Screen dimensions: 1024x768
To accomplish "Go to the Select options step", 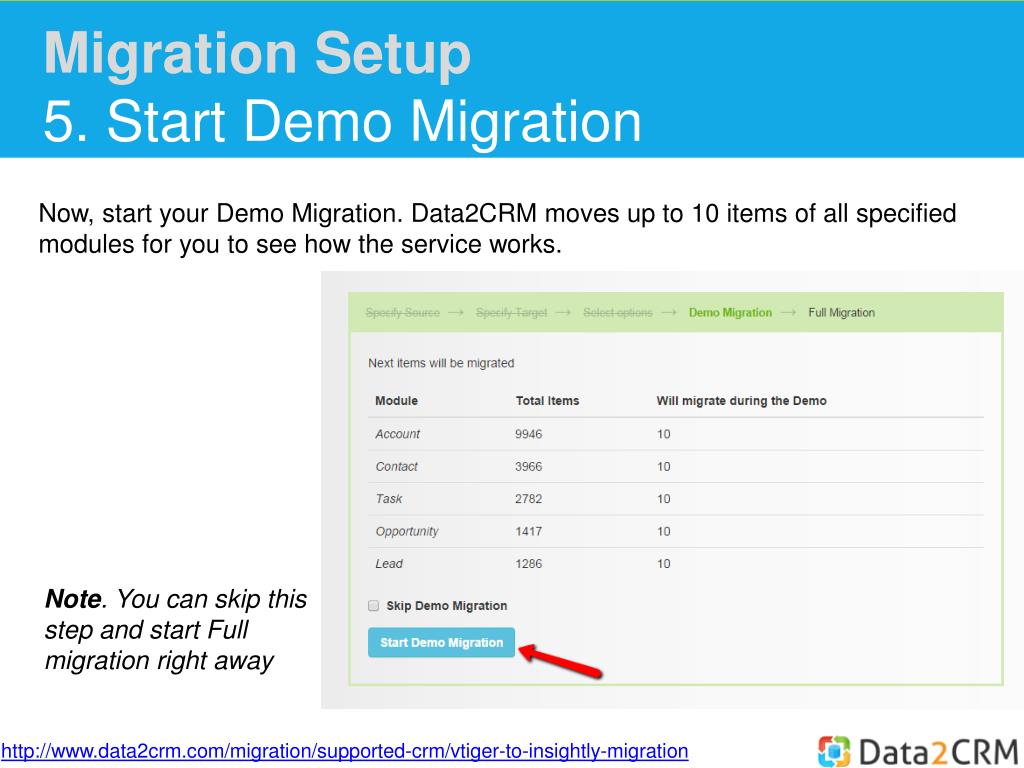I will pos(618,313).
